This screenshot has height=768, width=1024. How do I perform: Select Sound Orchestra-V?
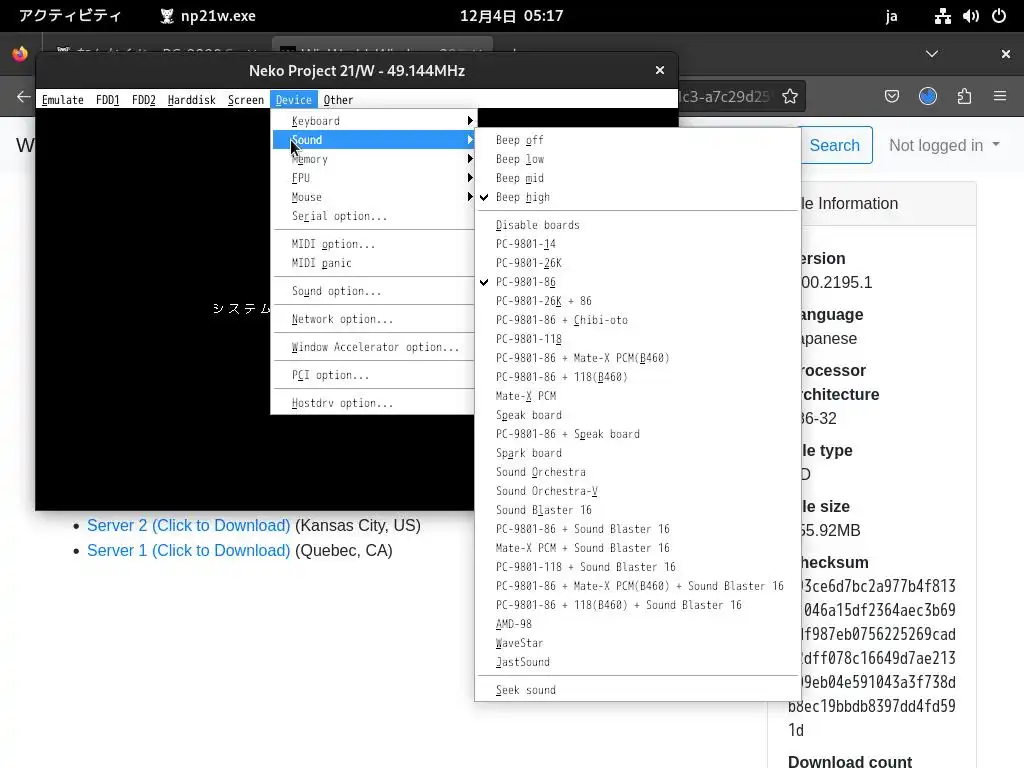637,490
